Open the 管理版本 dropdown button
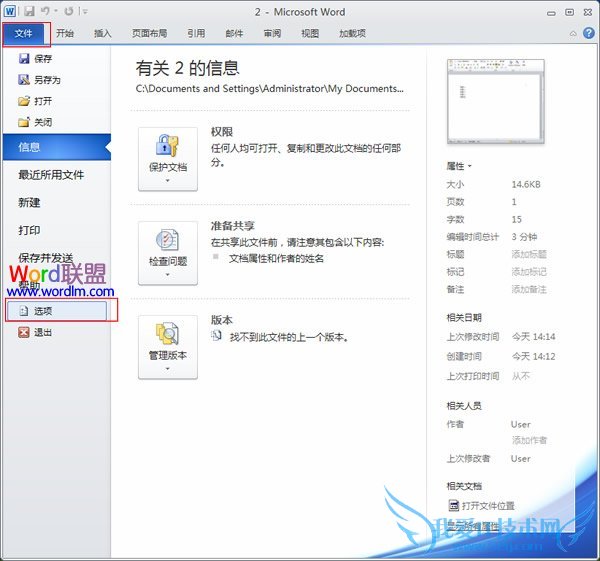This screenshot has width=600, height=561. pyautogui.click(x=168, y=347)
